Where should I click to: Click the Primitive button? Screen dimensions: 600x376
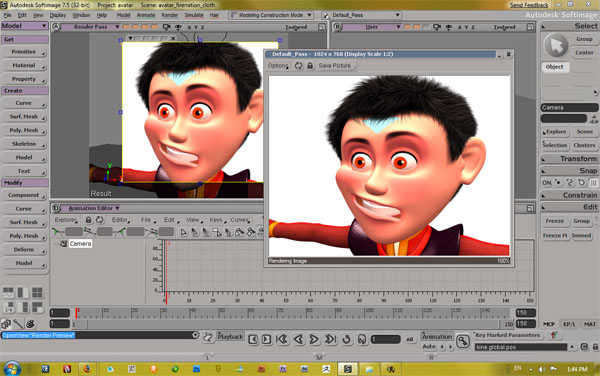(x=24, y=52)
